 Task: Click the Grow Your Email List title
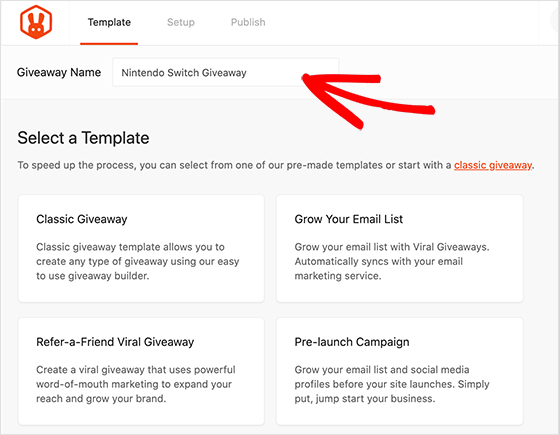coord(349,219)
